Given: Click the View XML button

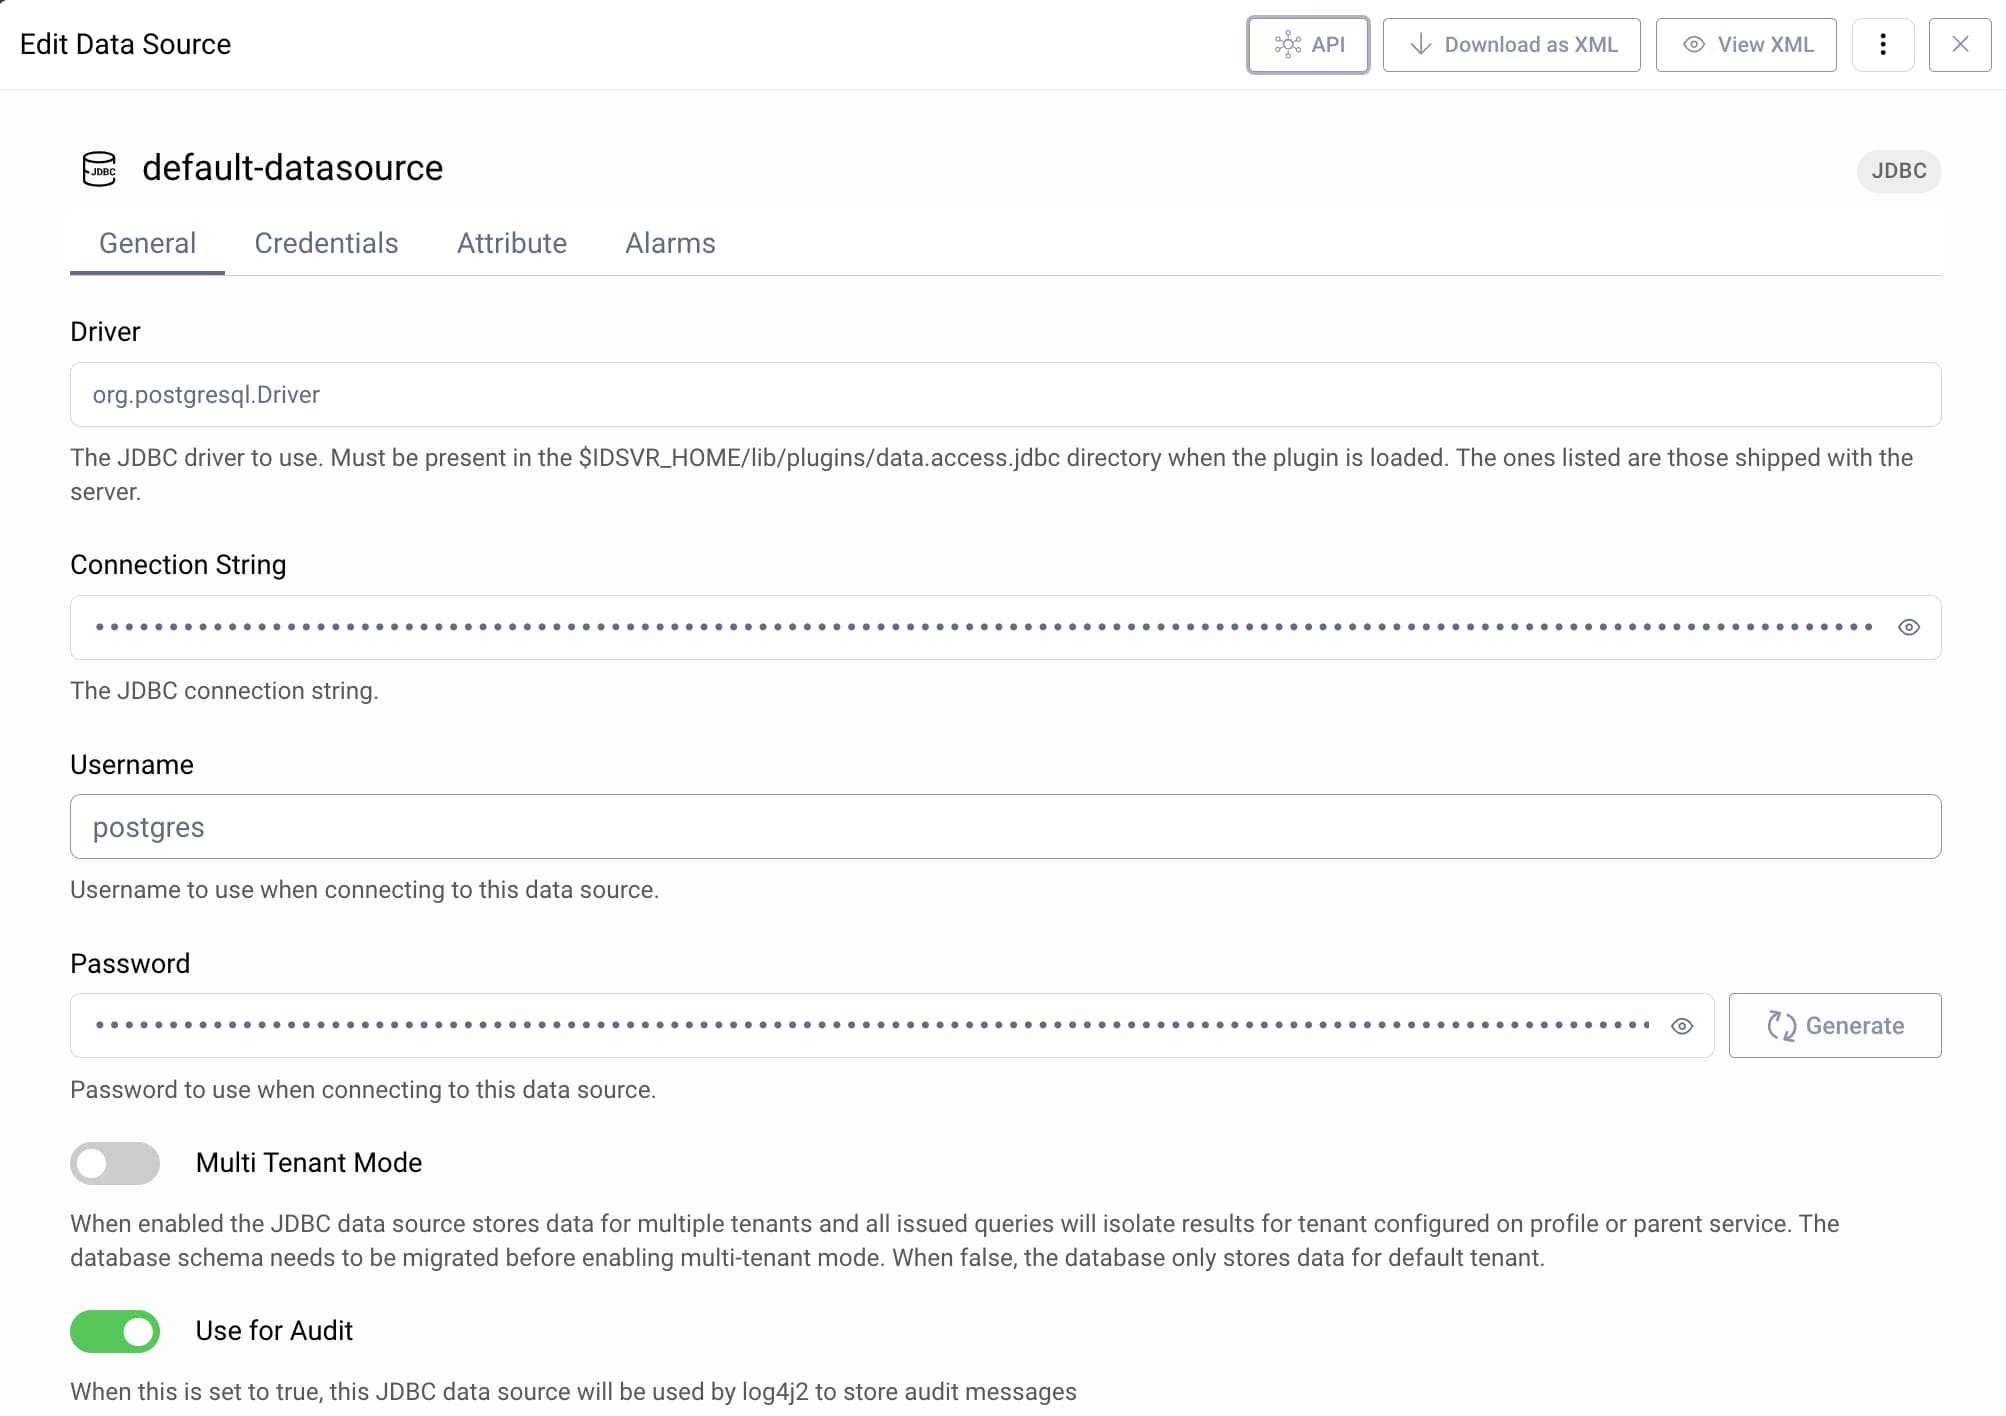Looking at the screenshot, I should coord(1745,45).
